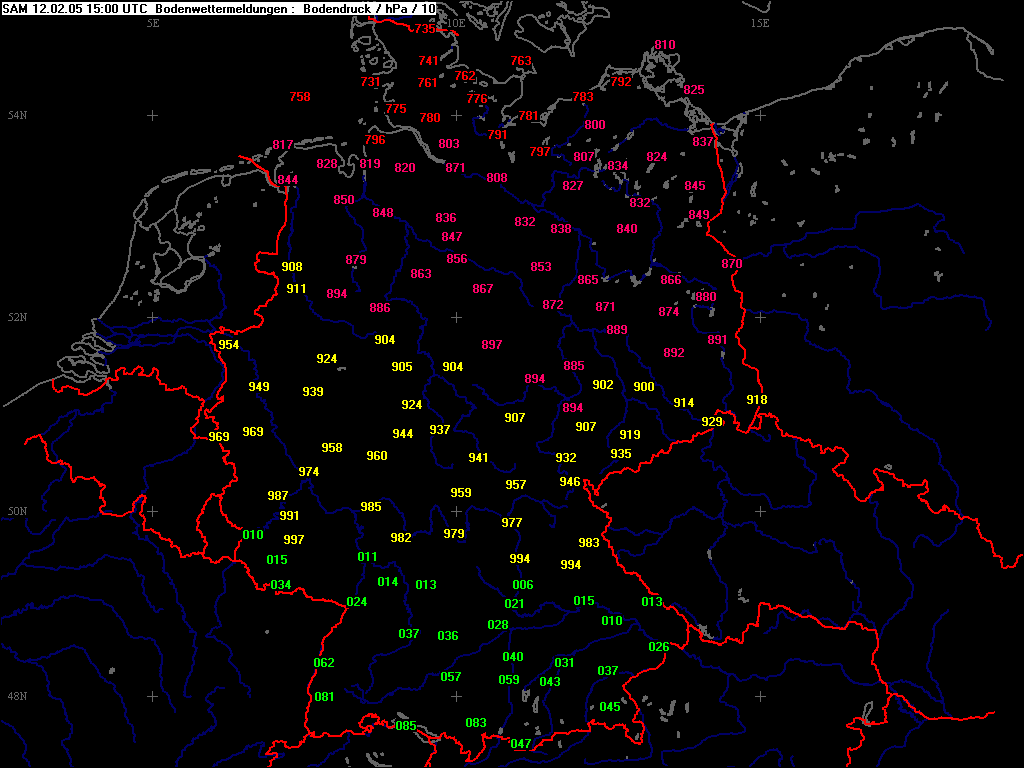Image resolution: width=1024 pixels, height=768 pixels.
Task: Select the red station value 735
Action: (426, 29)
